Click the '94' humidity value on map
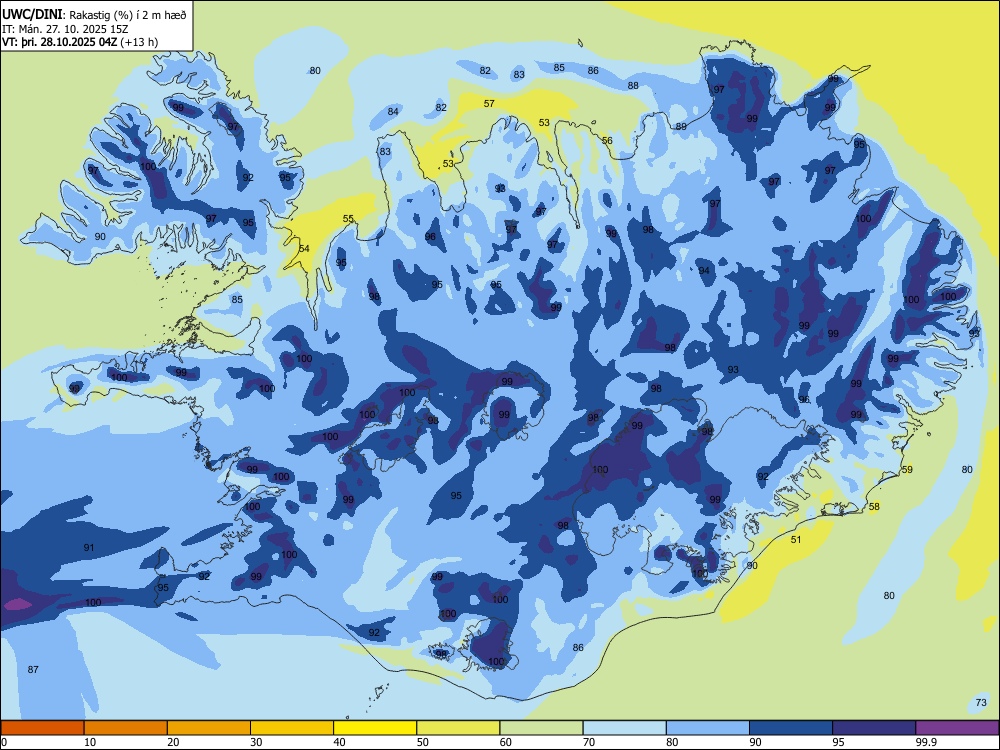Screen dimensions: 1000x750 (704, 270)
